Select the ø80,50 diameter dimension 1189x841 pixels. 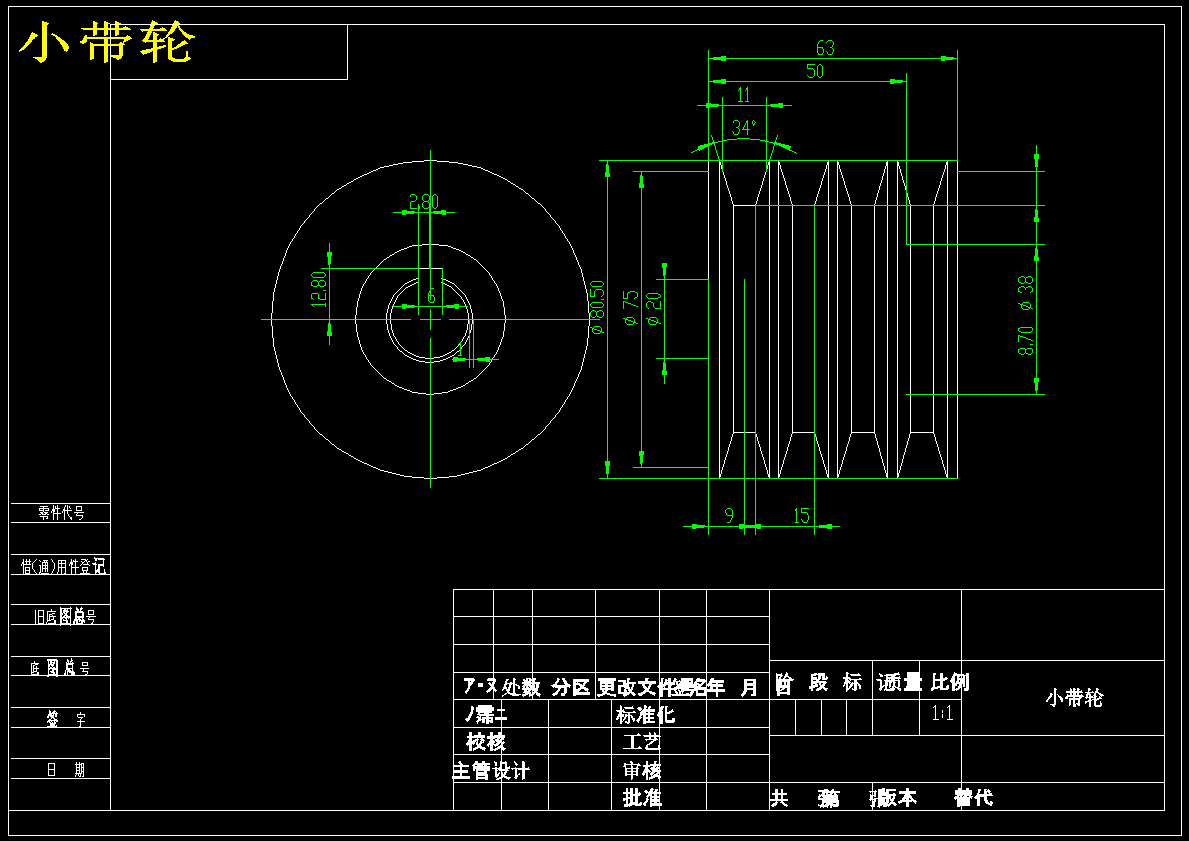pyautogui.click(x=598, y=307)
